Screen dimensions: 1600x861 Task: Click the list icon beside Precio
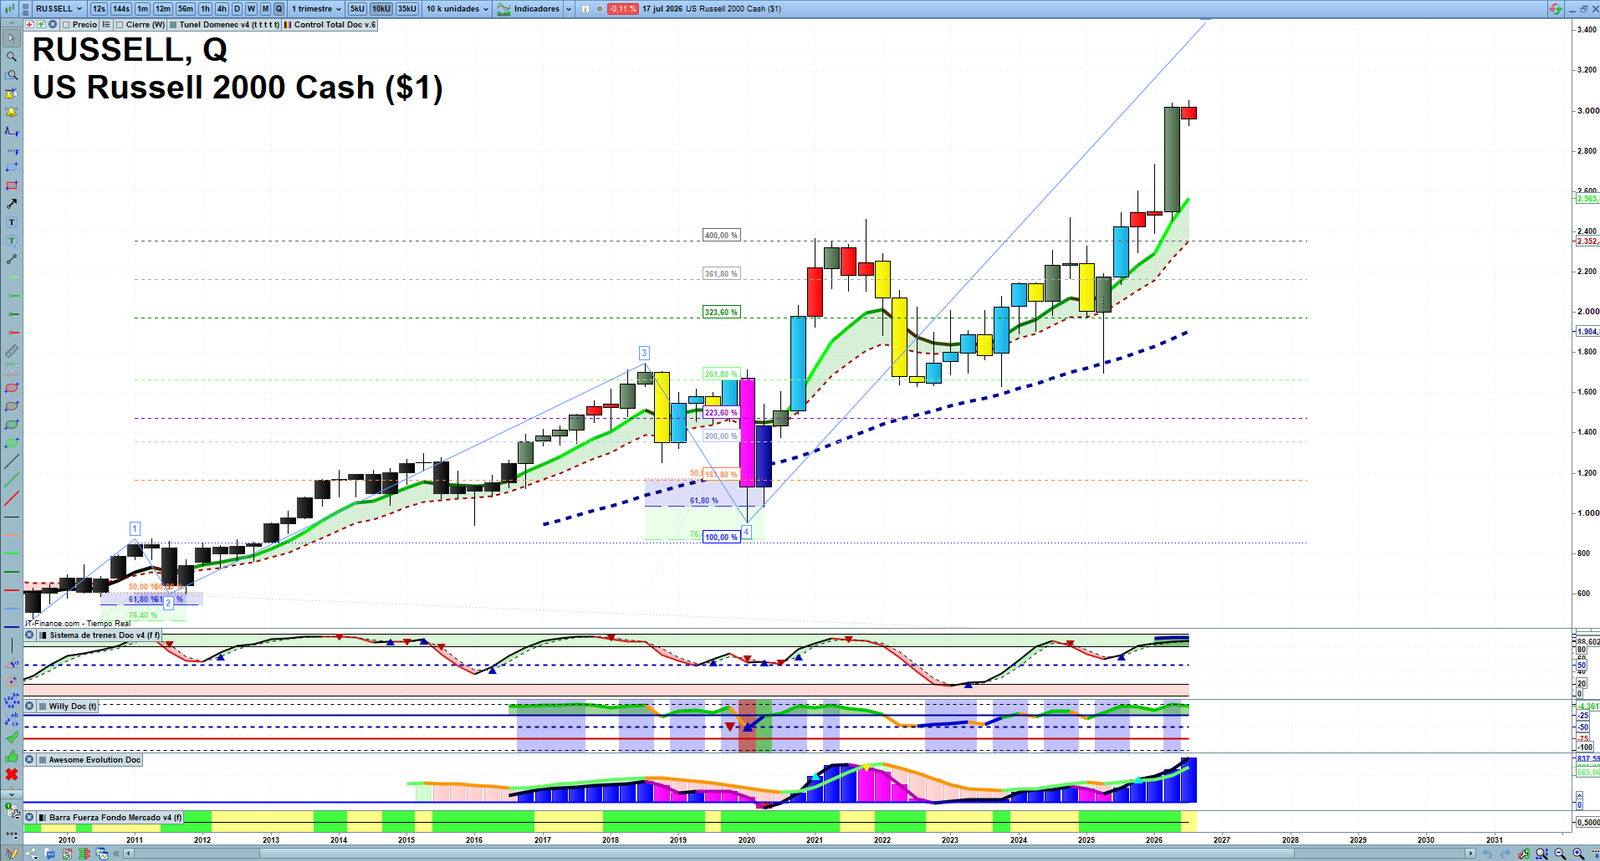106,25
